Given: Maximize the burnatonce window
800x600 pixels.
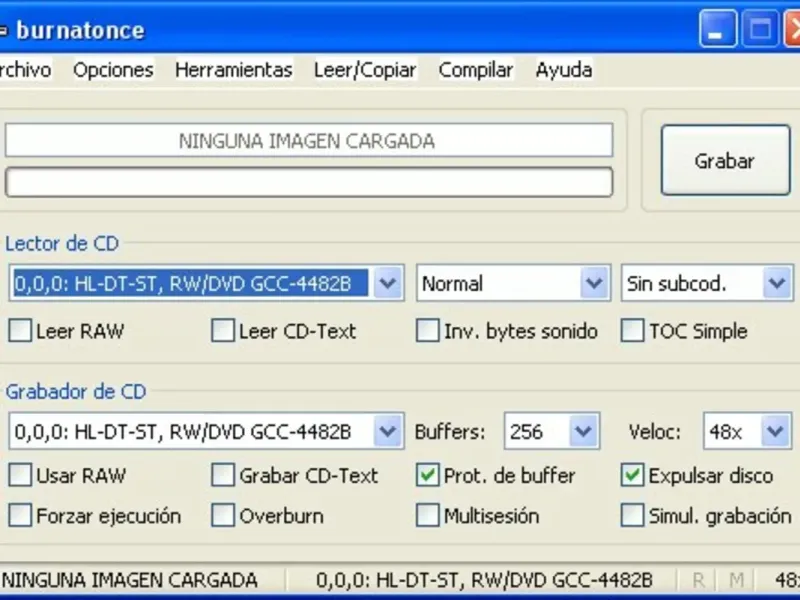Looking at the screenshot, I should tap(760, 29).
